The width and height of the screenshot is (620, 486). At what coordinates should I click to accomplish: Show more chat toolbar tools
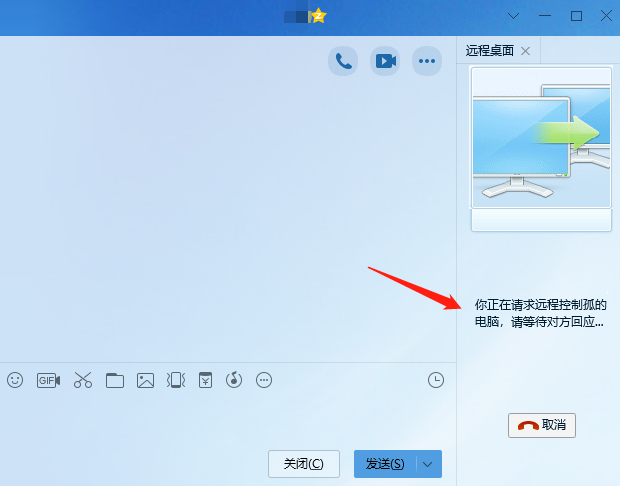264,380
